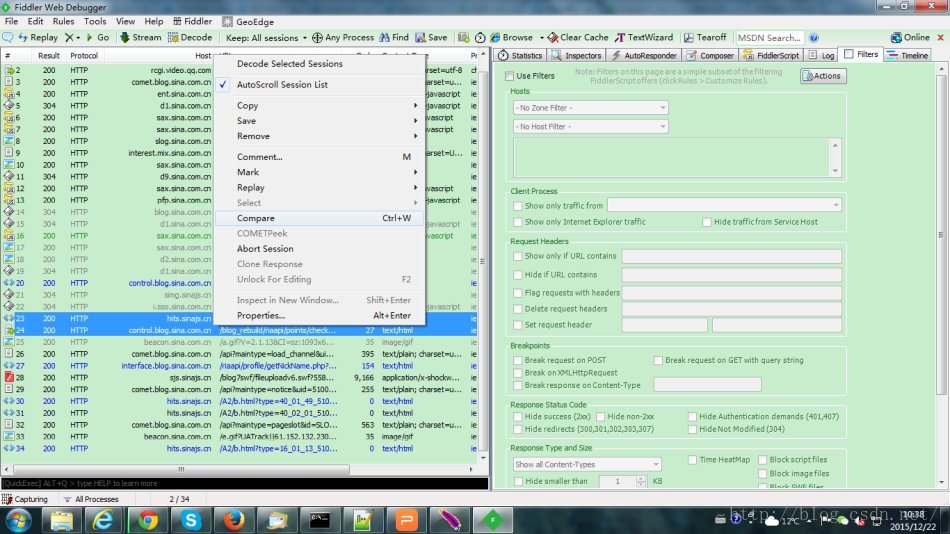Open Google Chrome from taskbar

point(147,520)
